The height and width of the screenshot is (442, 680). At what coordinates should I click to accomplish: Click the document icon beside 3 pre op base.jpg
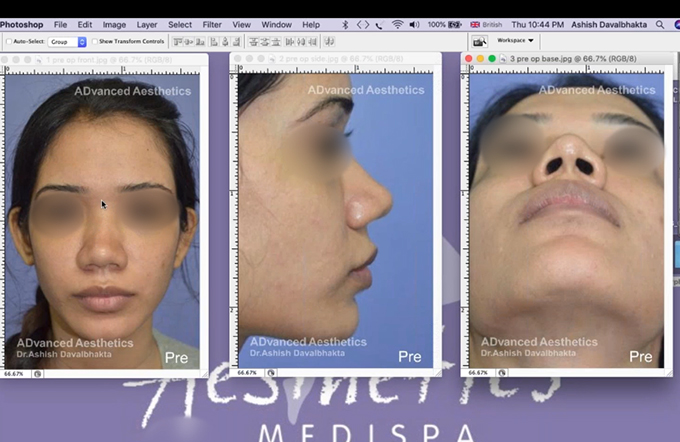(503, 59)
